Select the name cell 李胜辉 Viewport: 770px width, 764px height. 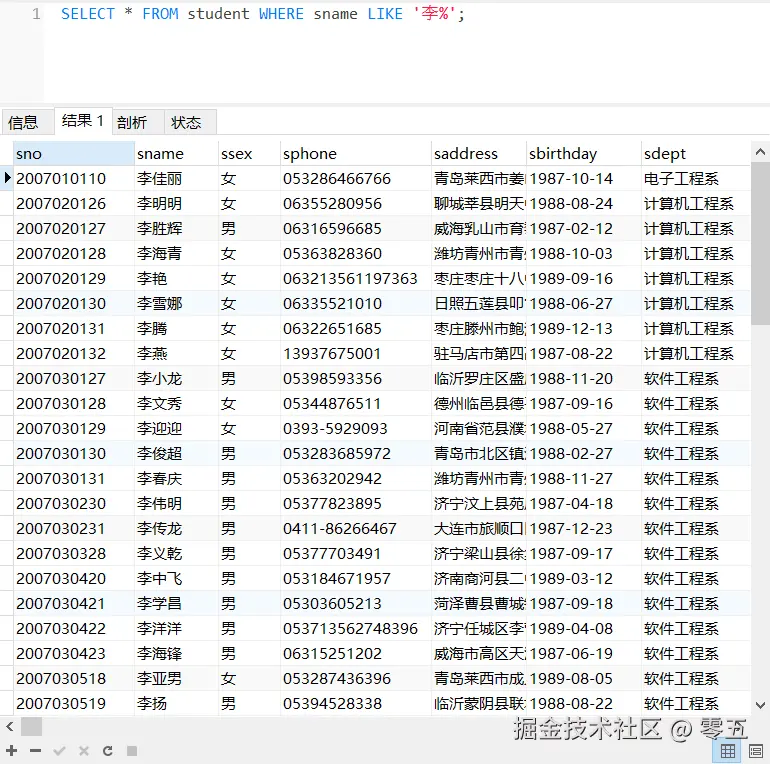tap(176, 228)
